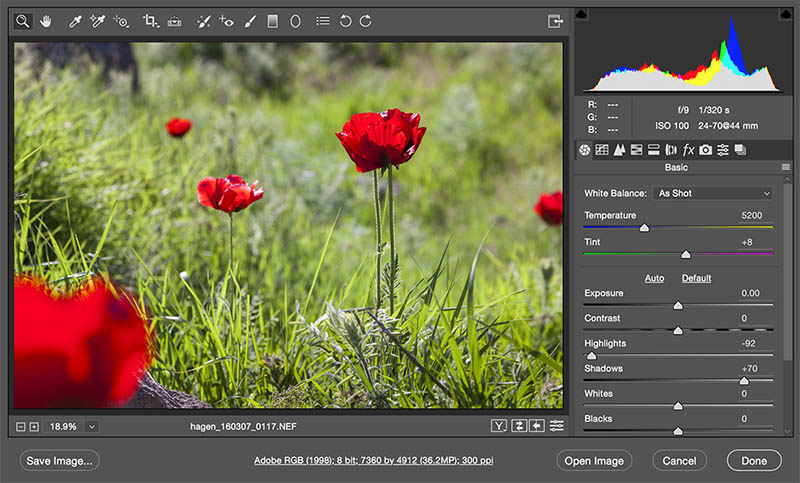The width and height of the screenshot is (800, 483).
Task: Click the Open Image button
Action: click(595, 461)
